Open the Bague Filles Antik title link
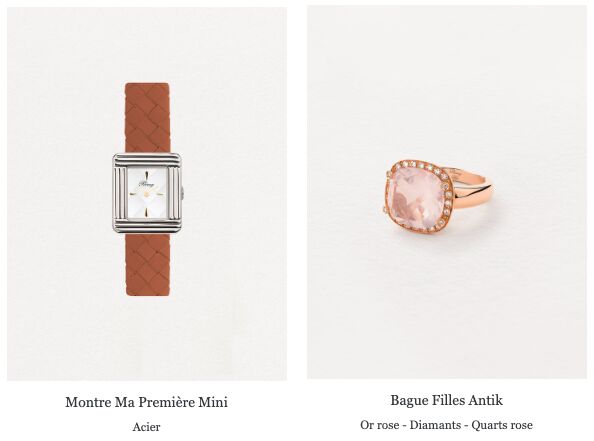 click(447, 400)
